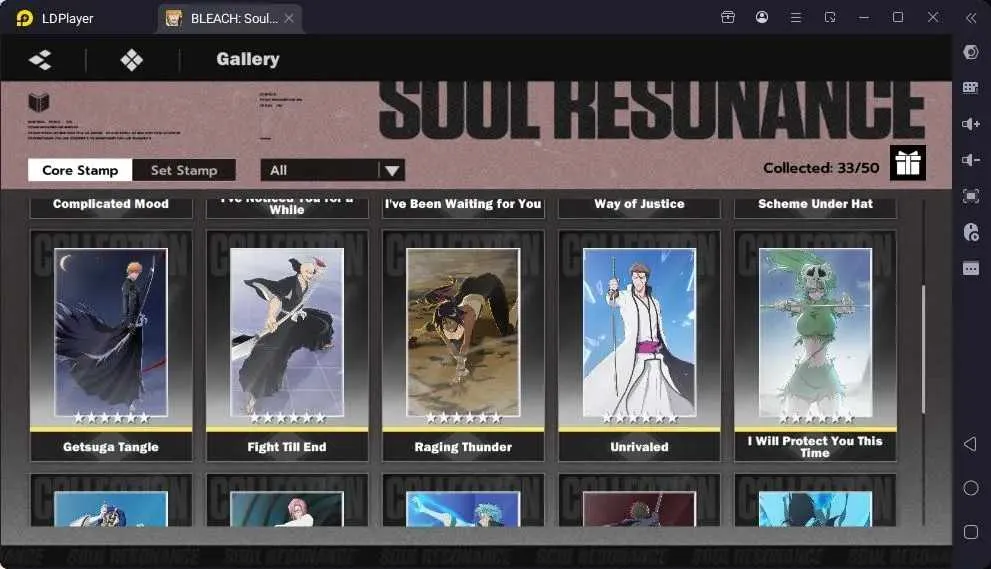Tap the Android recent apps square
The width and height of the screenshot is (991, 569).
[971, 532]
